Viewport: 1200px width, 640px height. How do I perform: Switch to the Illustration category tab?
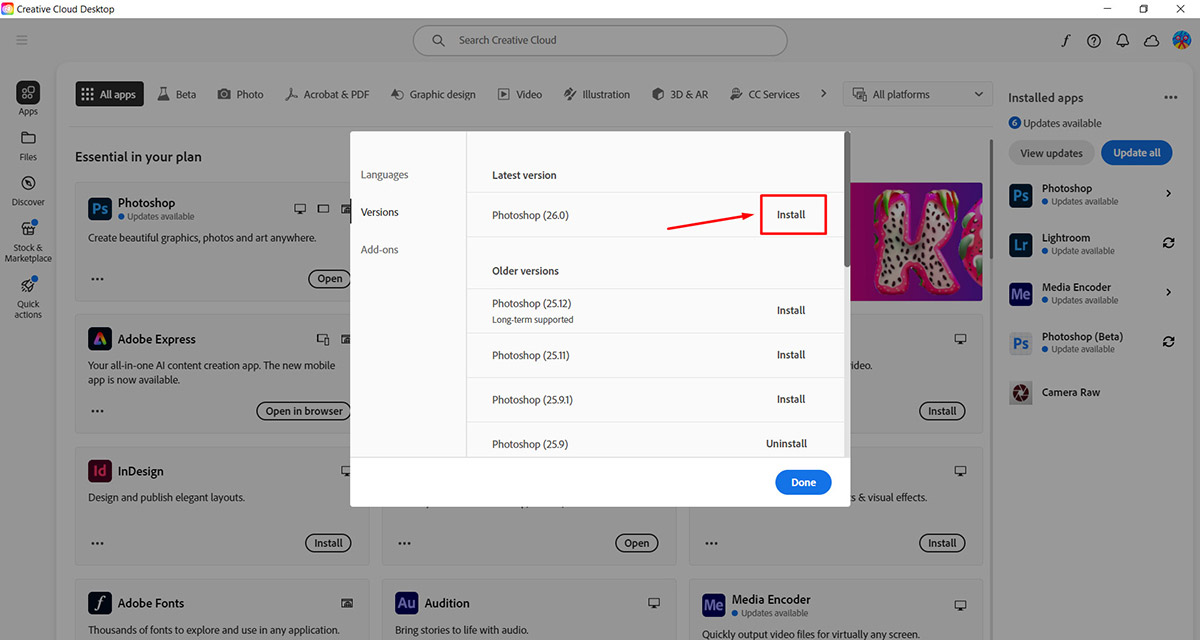(596, 95)
